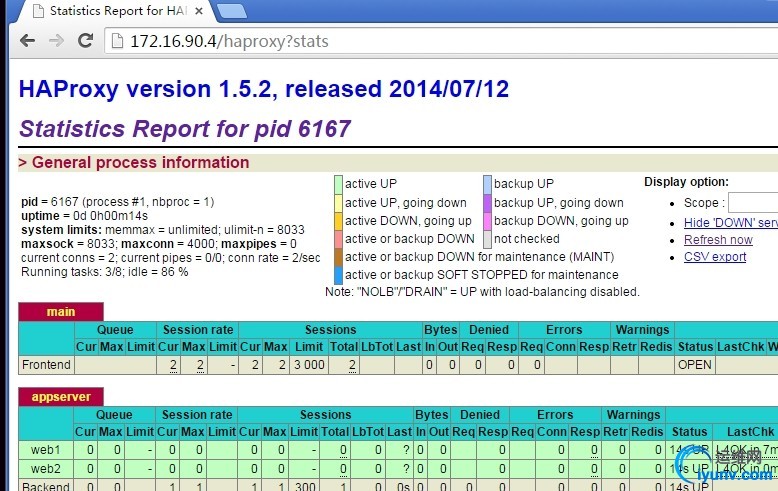Click the Running tasks: 3/8 line
This screenshot has height=491, width=778.
(x=104, y=272)
